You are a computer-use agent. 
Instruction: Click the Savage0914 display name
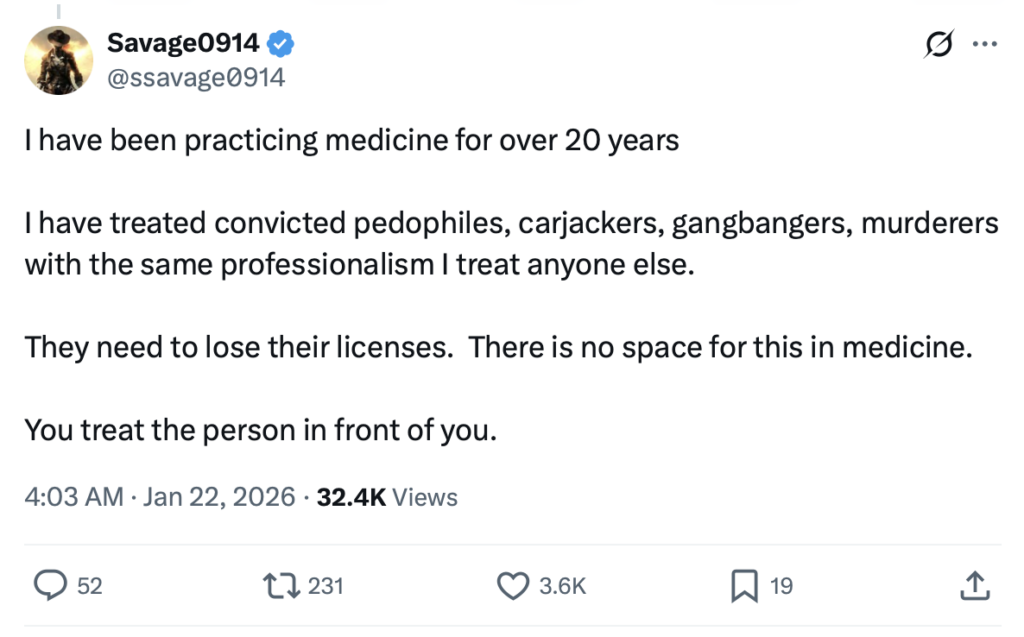pos(183,43)
